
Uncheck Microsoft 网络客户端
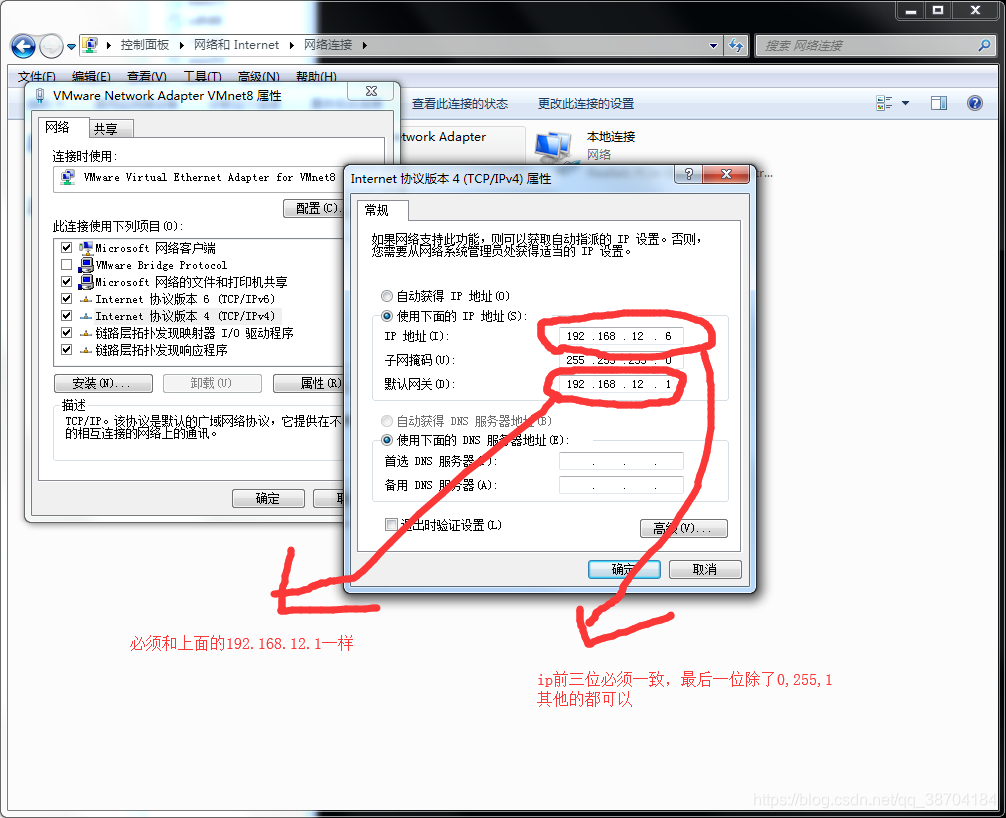pos(66,248)
